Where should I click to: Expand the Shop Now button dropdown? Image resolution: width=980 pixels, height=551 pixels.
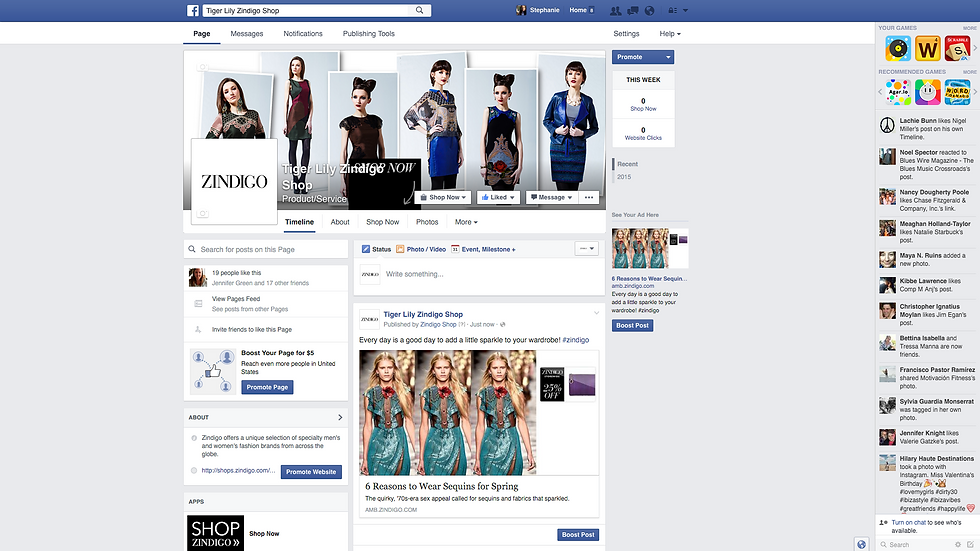(x=442, y=197)
